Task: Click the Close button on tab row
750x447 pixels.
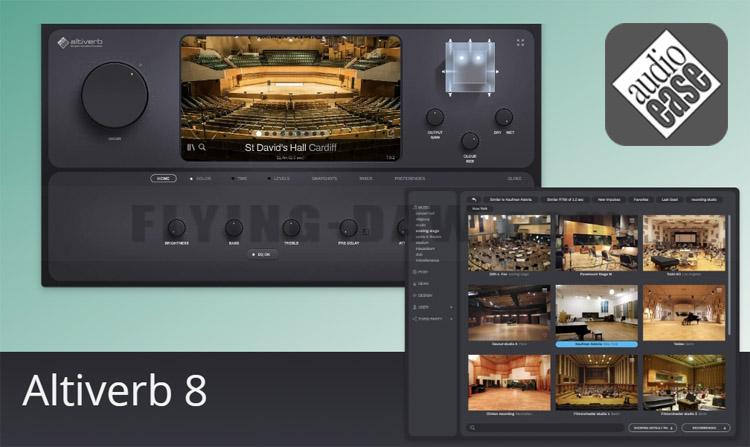Action: pos(515,179)
